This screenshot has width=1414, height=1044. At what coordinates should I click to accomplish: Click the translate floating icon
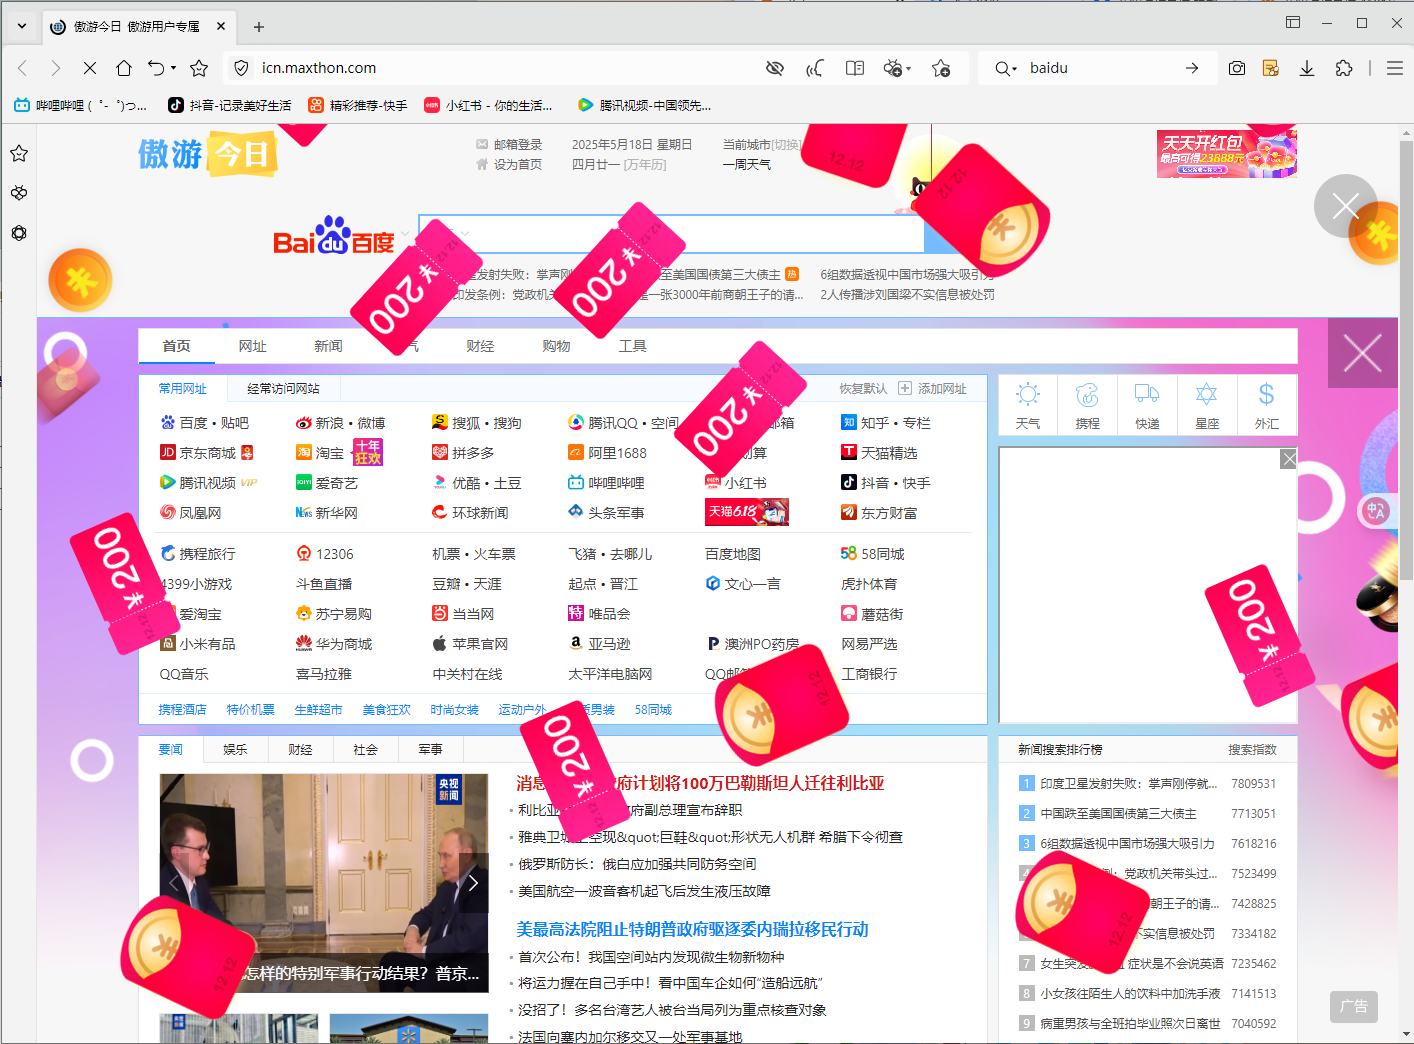pos(1376,511)
